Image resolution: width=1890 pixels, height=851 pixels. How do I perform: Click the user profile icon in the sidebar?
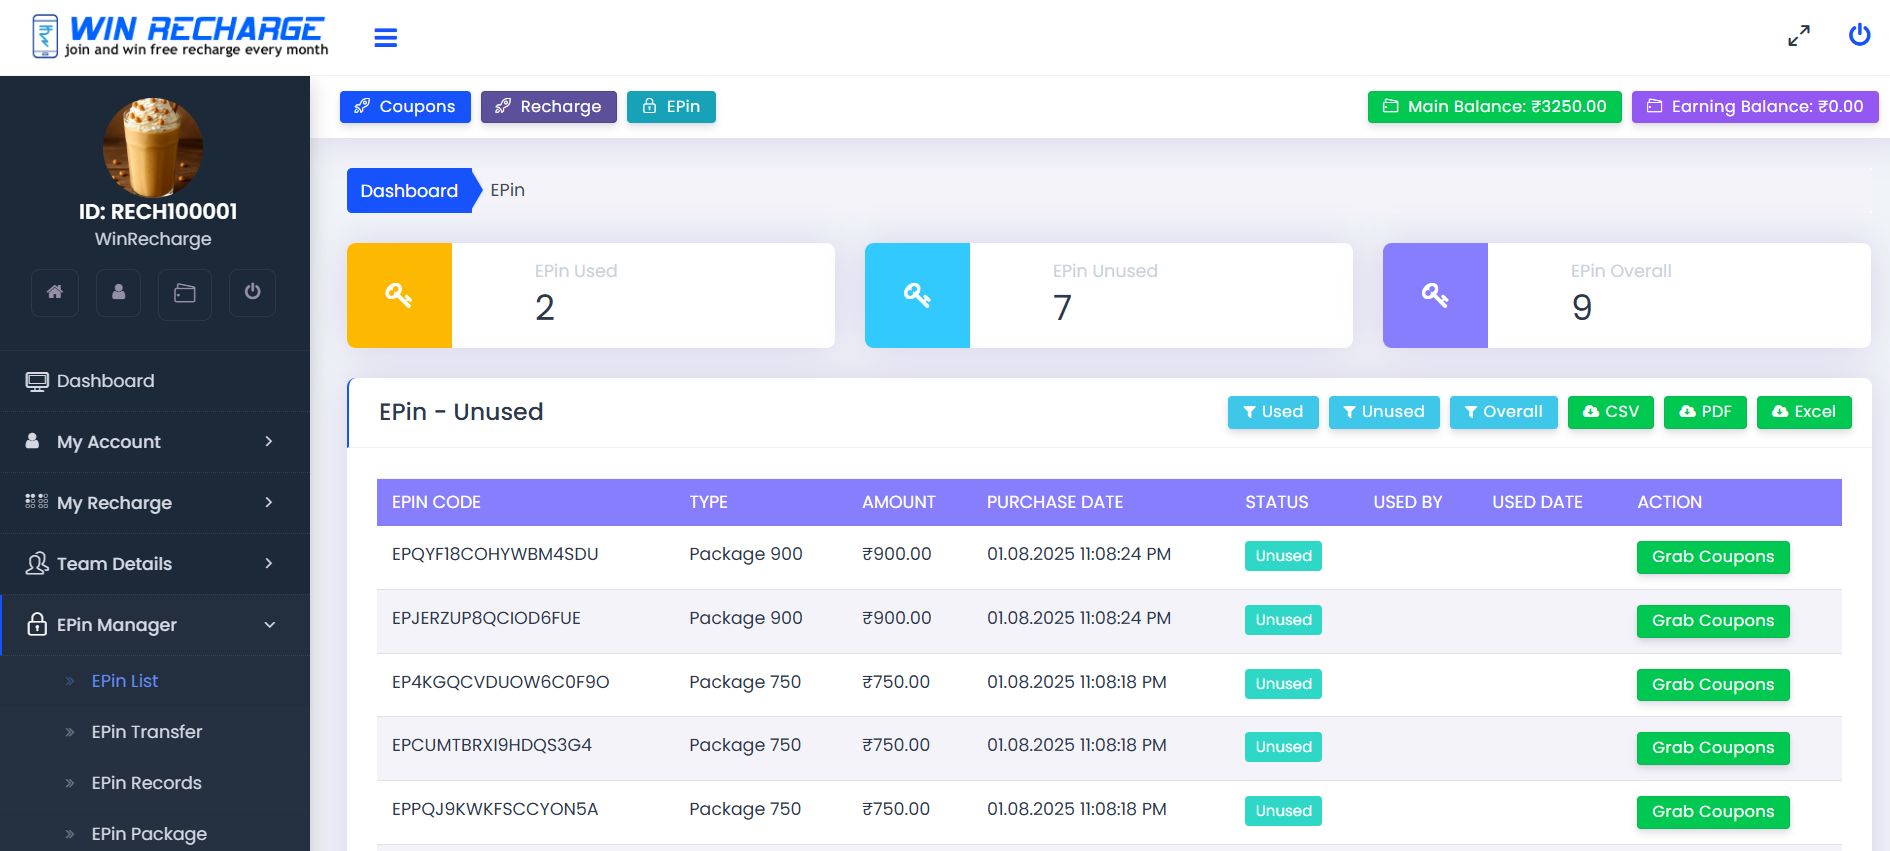pyautogui.click(x=119, y=292)
